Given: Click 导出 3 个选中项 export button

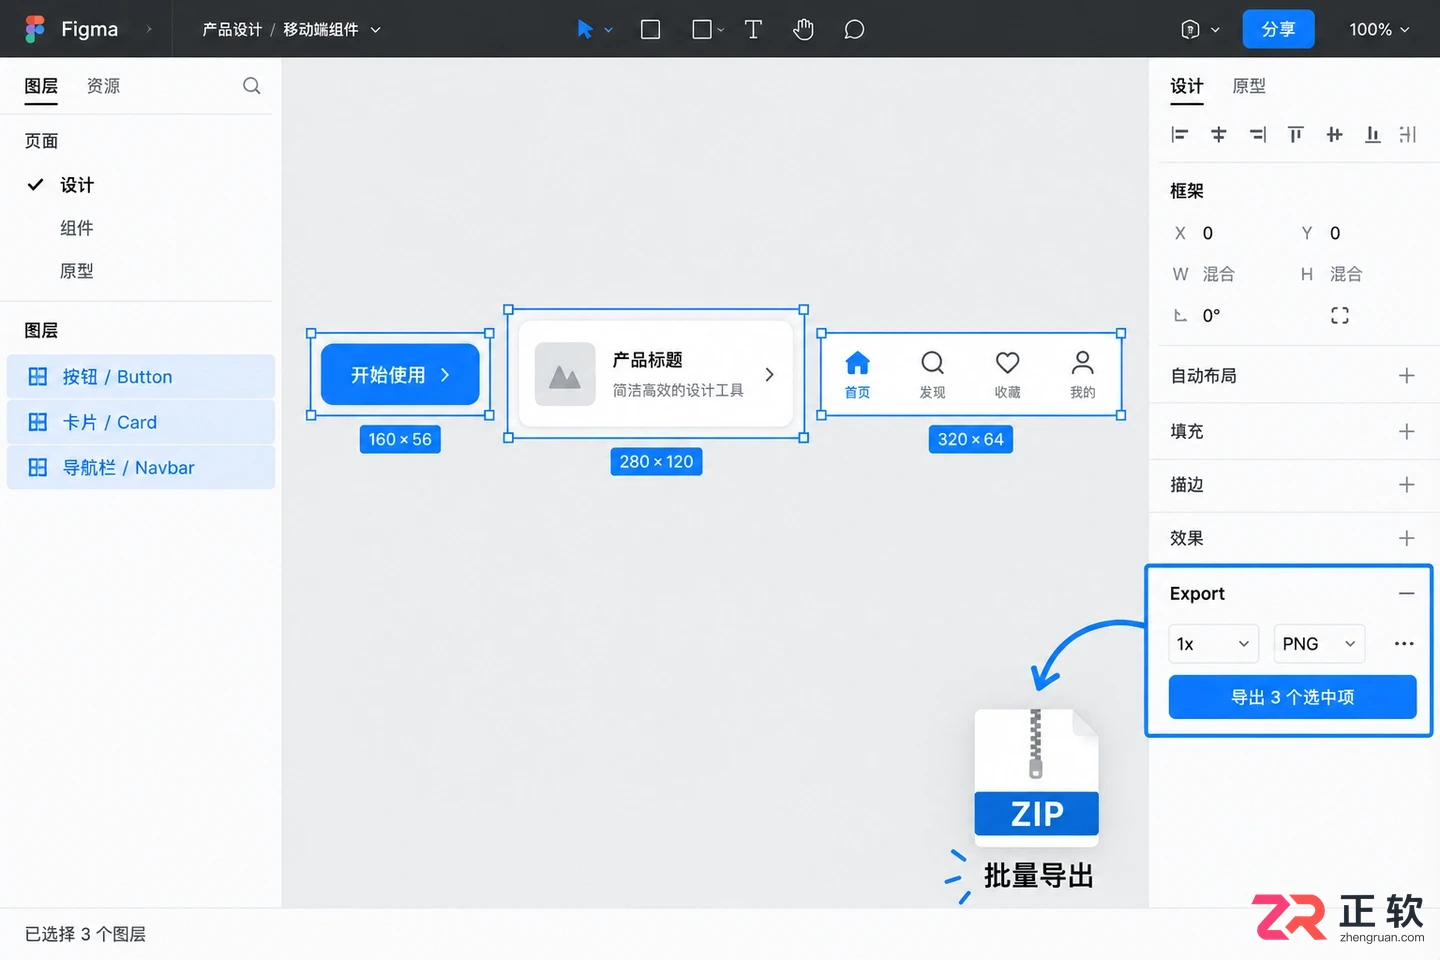Looking at the screenshot, I should (x=1292, y=697).
